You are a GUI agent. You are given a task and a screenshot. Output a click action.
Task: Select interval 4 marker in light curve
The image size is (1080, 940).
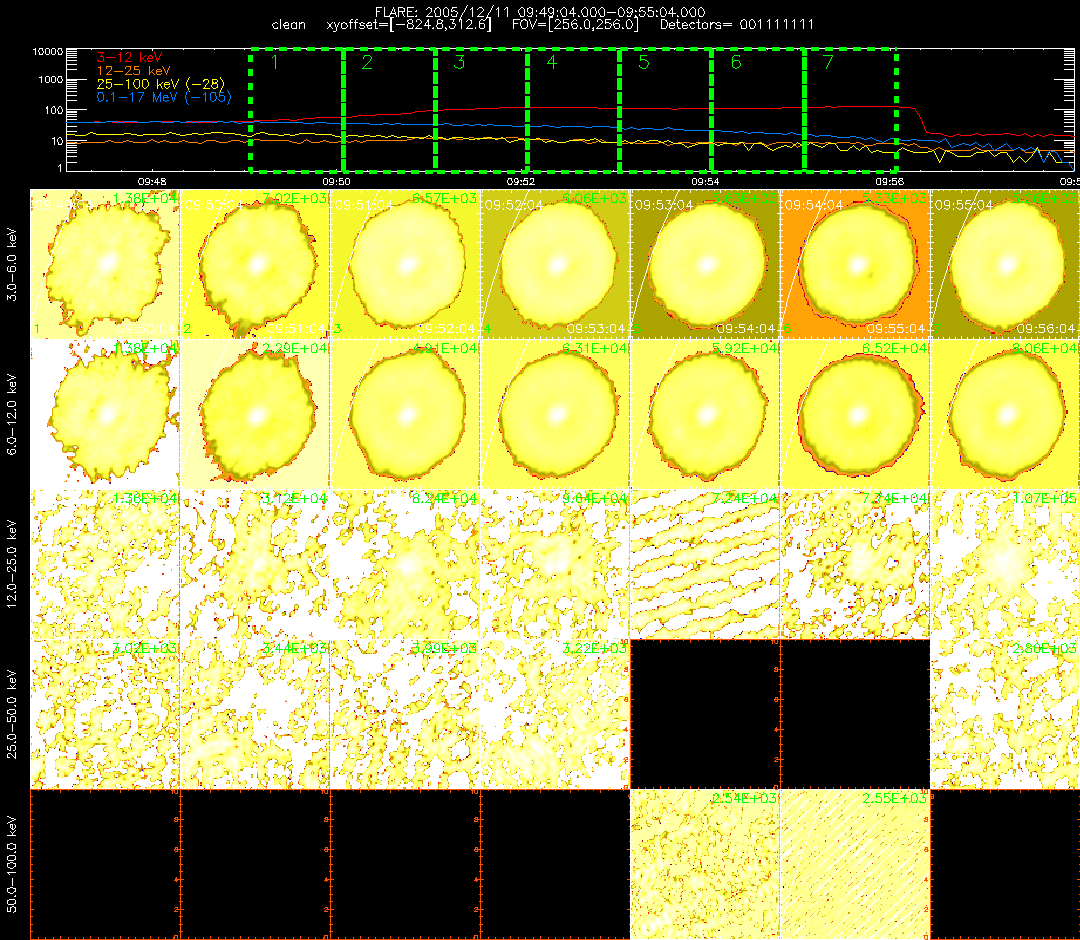552,63
